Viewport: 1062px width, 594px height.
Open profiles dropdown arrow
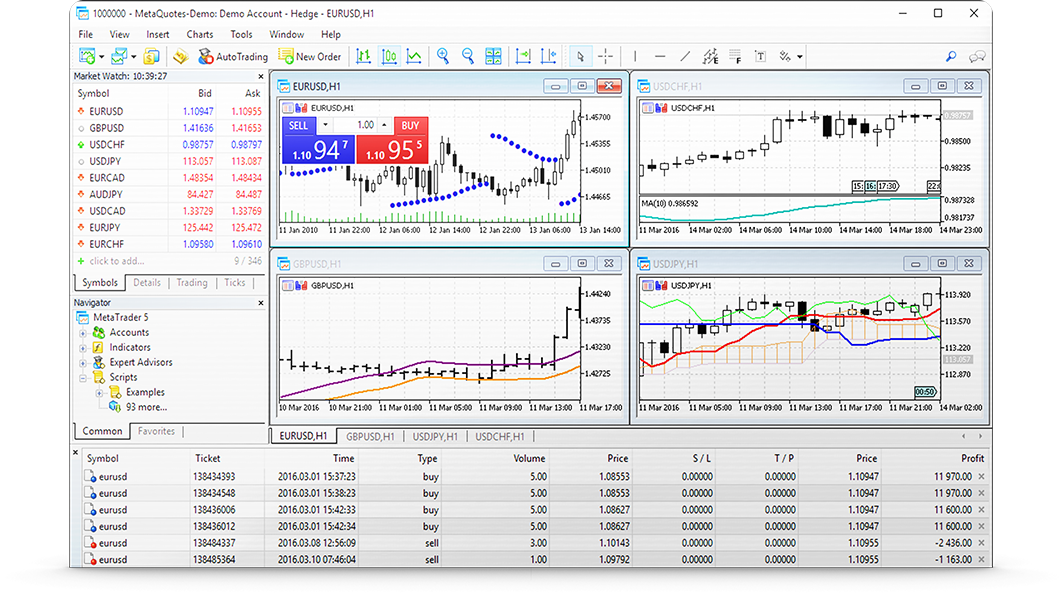(133, 57)
